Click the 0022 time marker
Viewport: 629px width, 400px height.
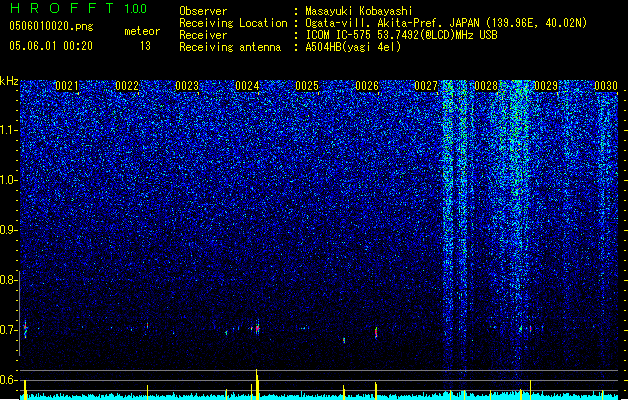tap(127, 86)
